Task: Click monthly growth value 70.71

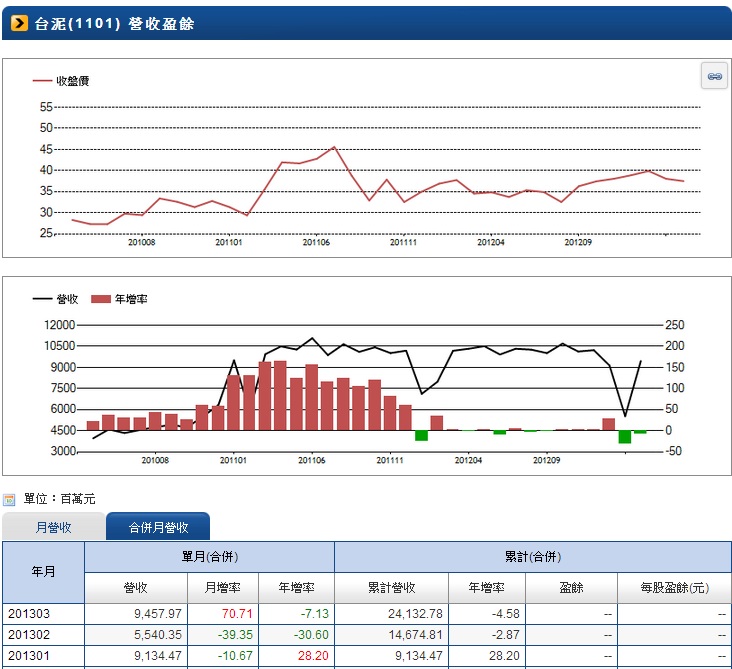Action: pyautogui.click(x=237, y=613)
